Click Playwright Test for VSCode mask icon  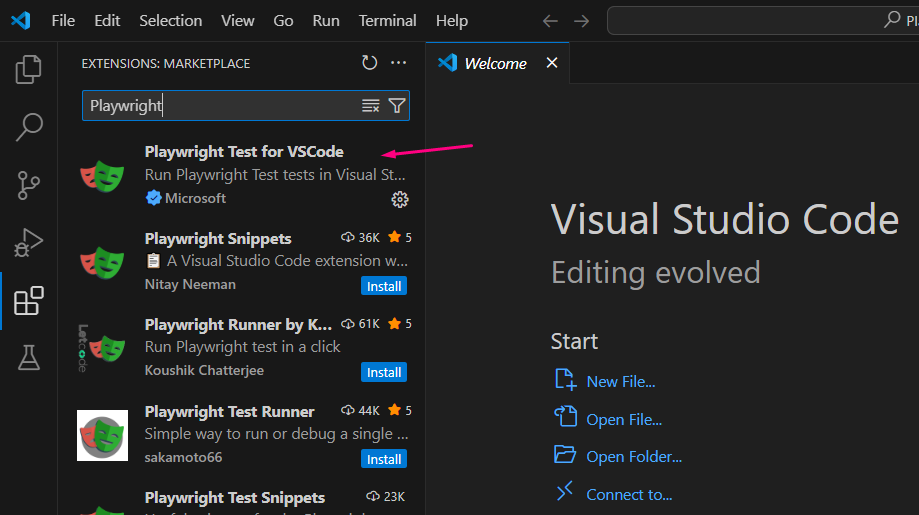coord(103,176)
